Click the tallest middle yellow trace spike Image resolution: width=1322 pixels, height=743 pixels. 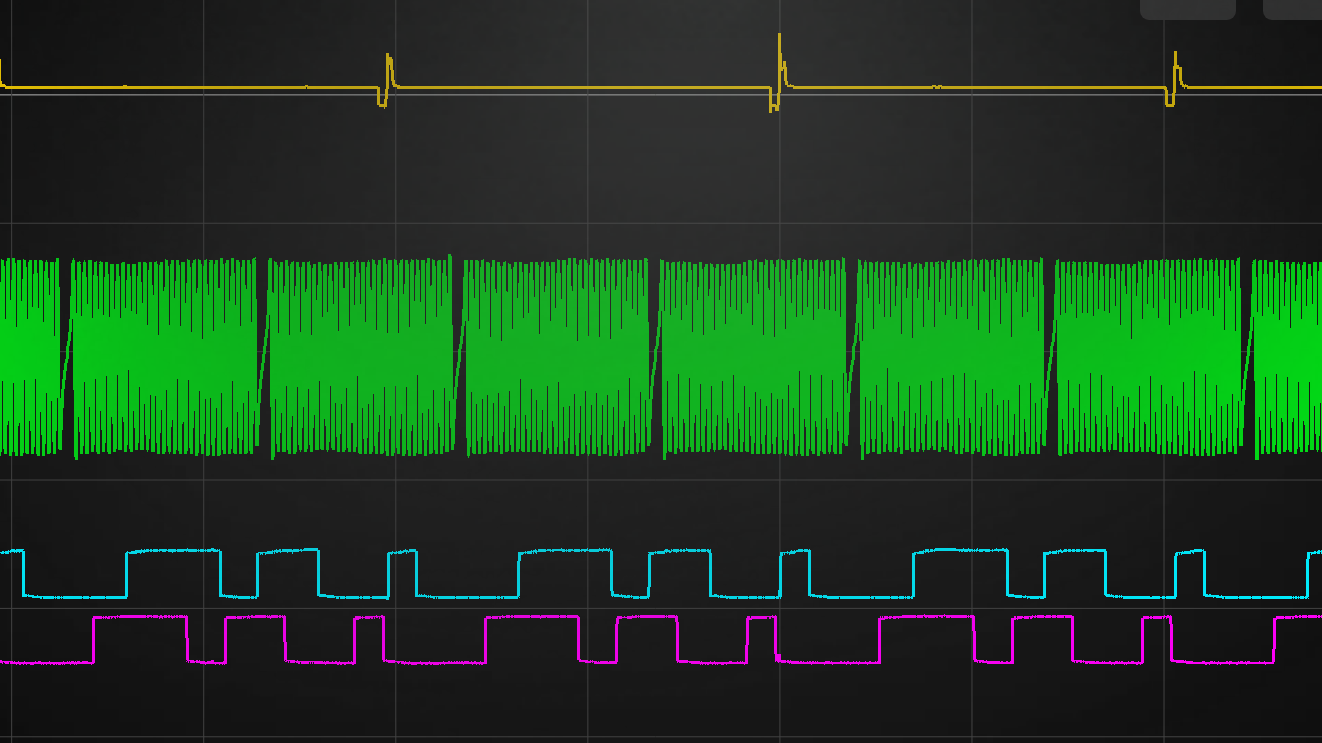click(780, 60)
